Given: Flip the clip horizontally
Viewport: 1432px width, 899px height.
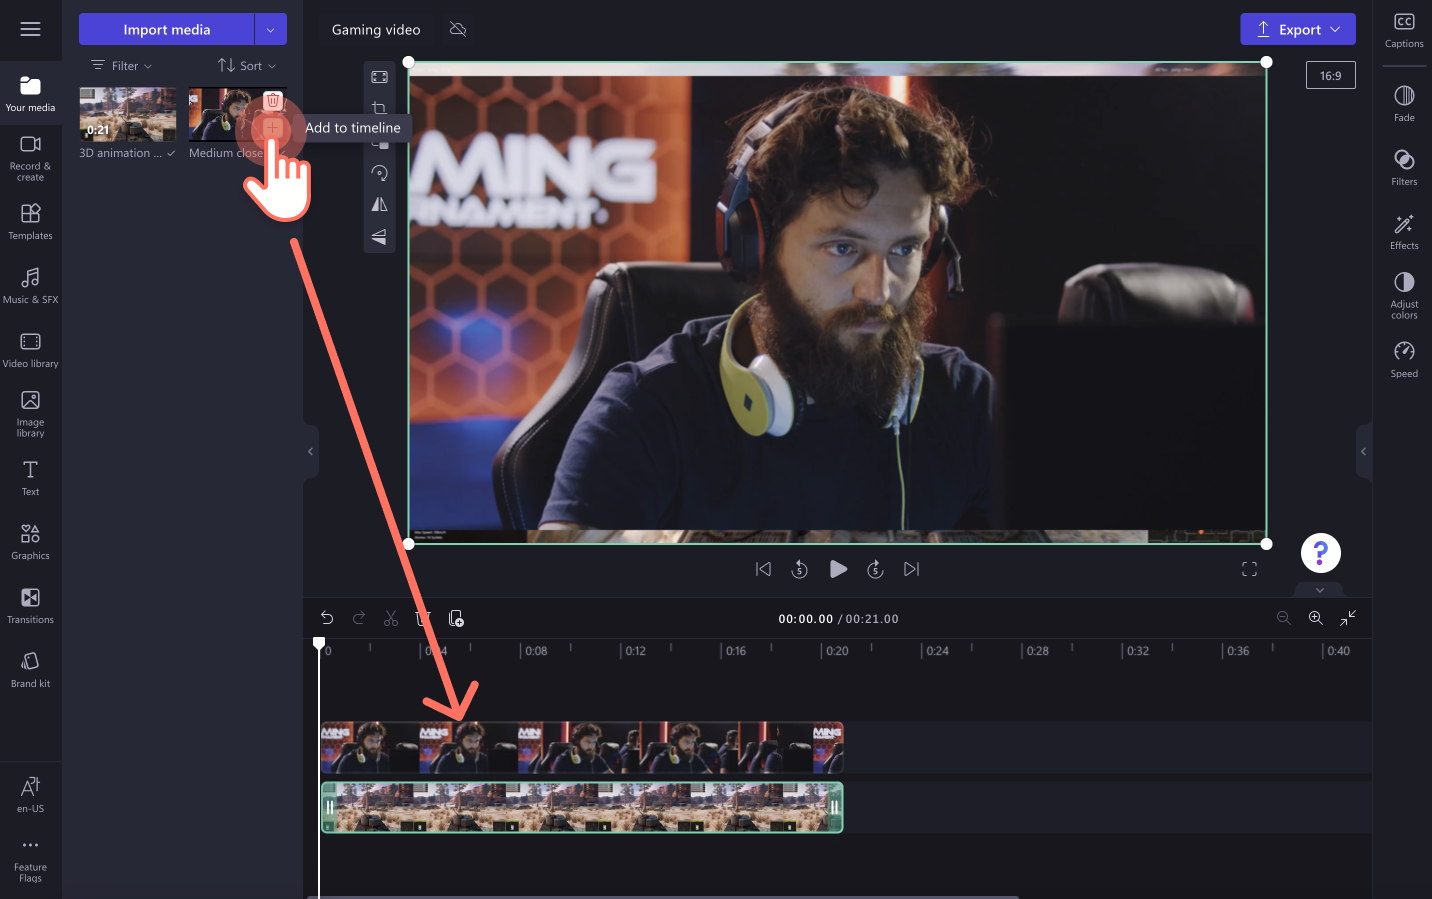Looking at the screenshot, I should pyautogui.click(x=379, y=204).
